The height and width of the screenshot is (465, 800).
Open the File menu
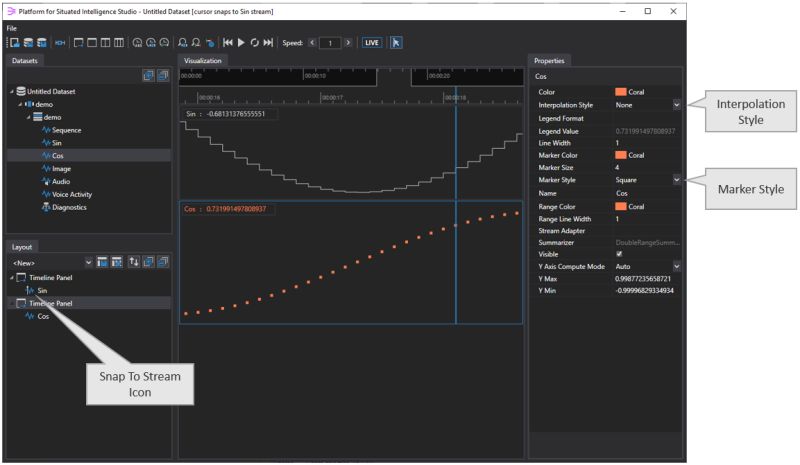(x=12, y=29)
